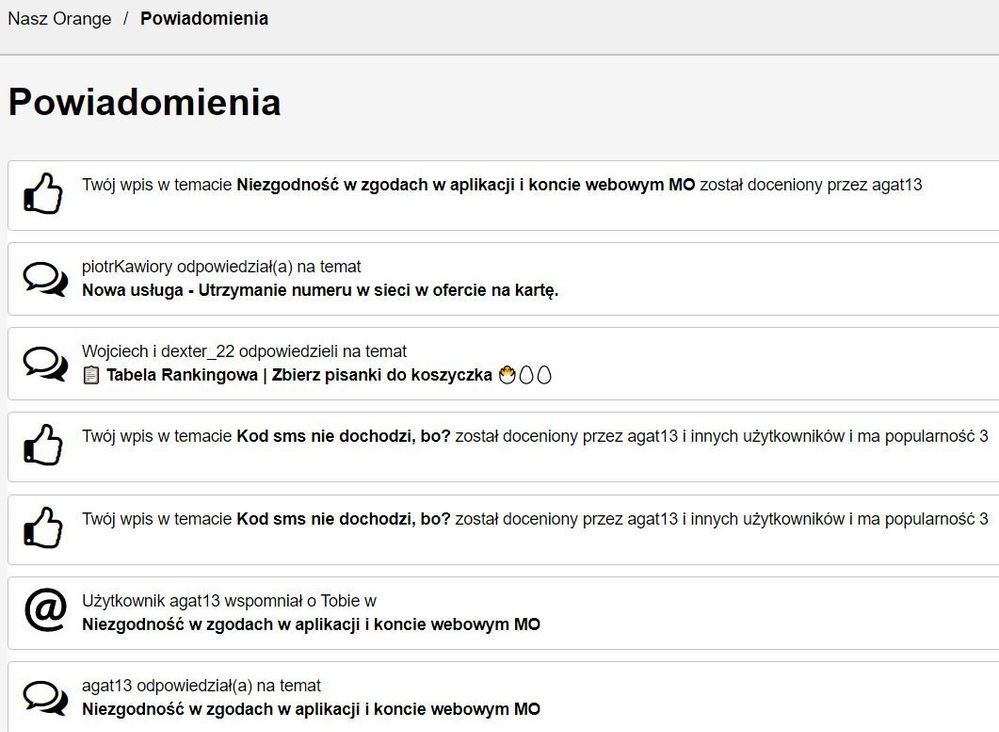The height and width of the screenshot is (732, 999).
Task: Click the thumbs-up icon on the first Kod sms notification
Action: click(44, 446)
